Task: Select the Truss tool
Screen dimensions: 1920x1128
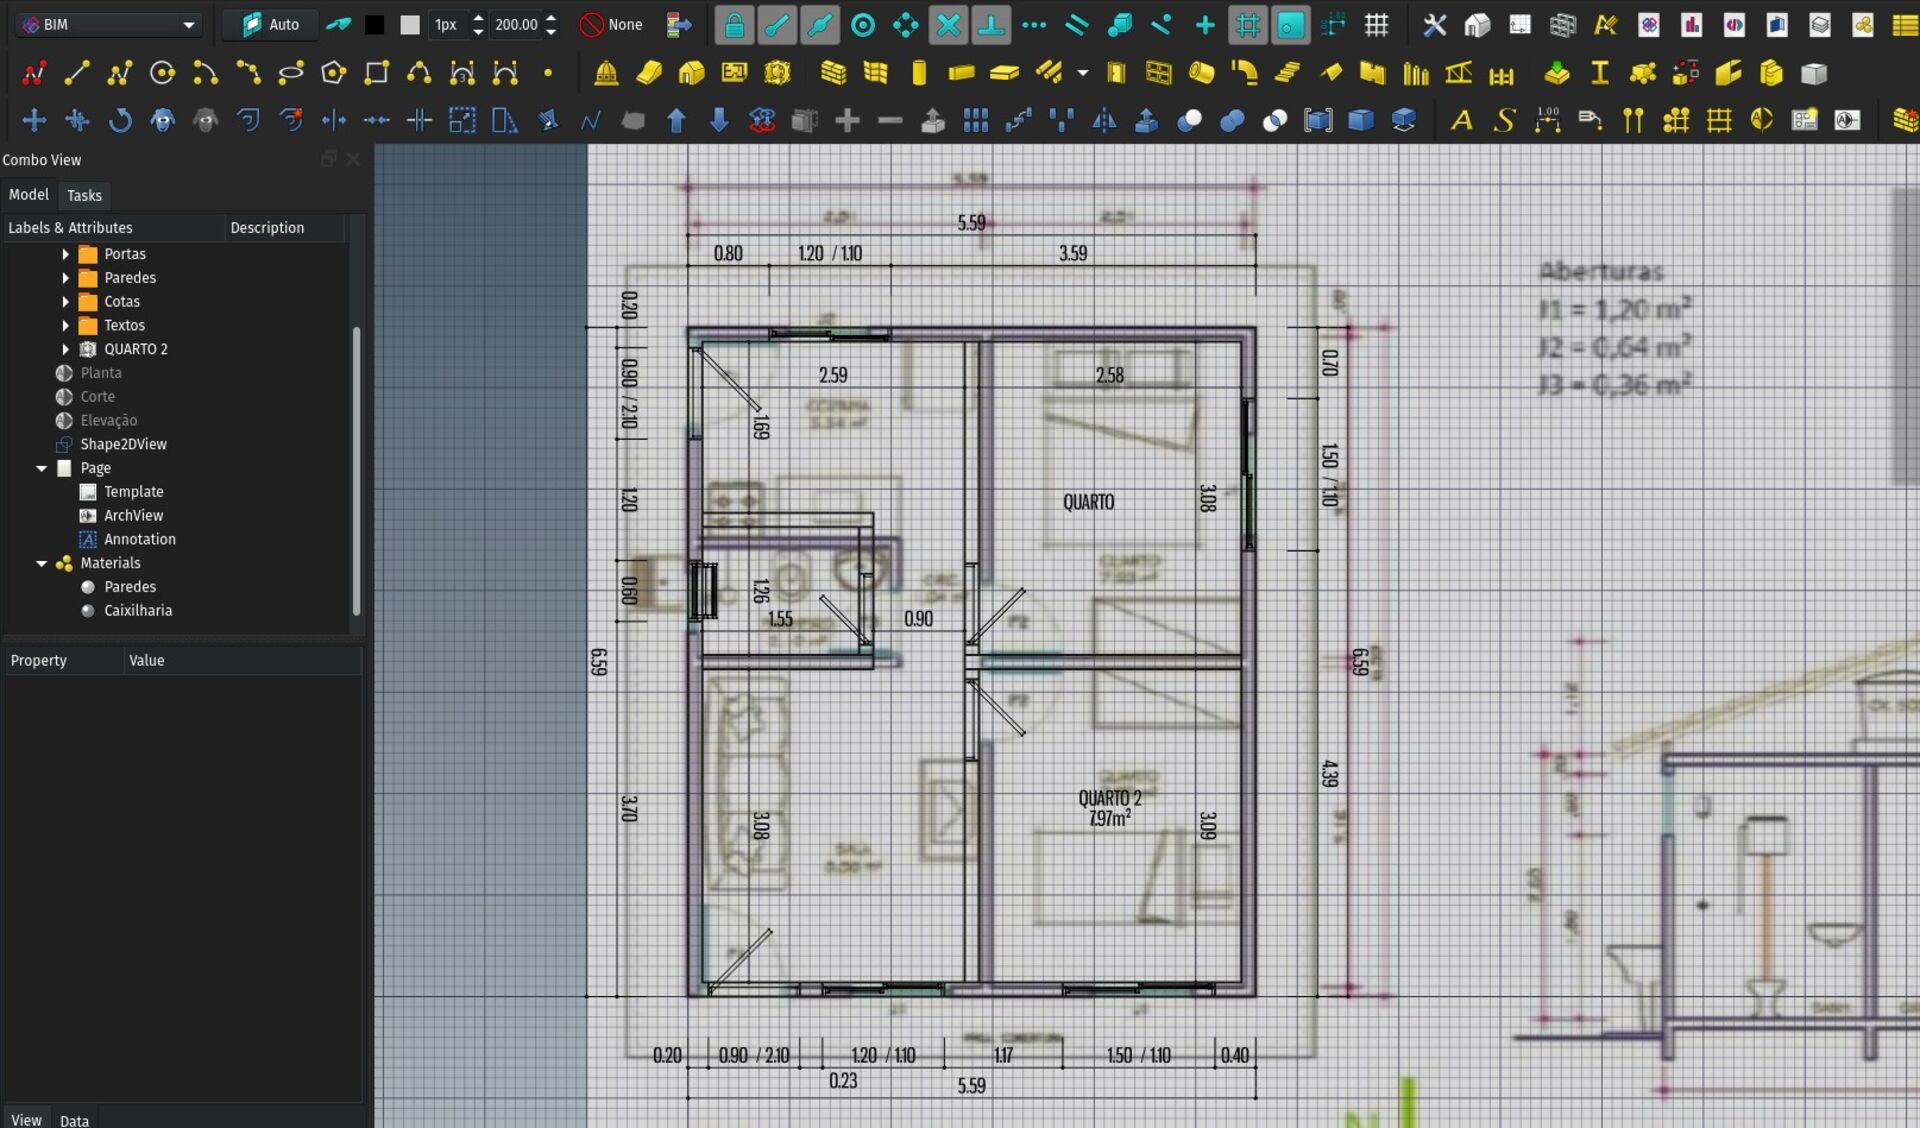Action: [x=1459, y=73]
